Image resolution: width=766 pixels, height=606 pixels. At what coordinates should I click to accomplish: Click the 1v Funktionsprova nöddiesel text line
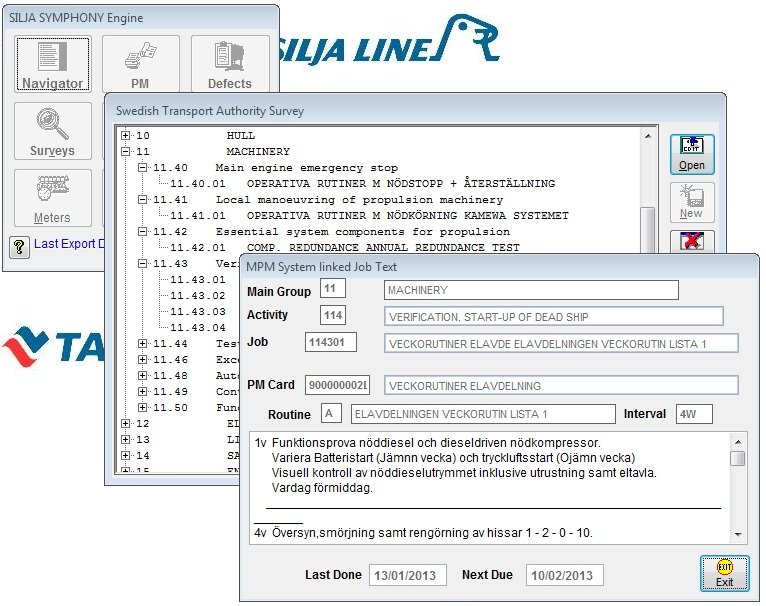[427, 443]
